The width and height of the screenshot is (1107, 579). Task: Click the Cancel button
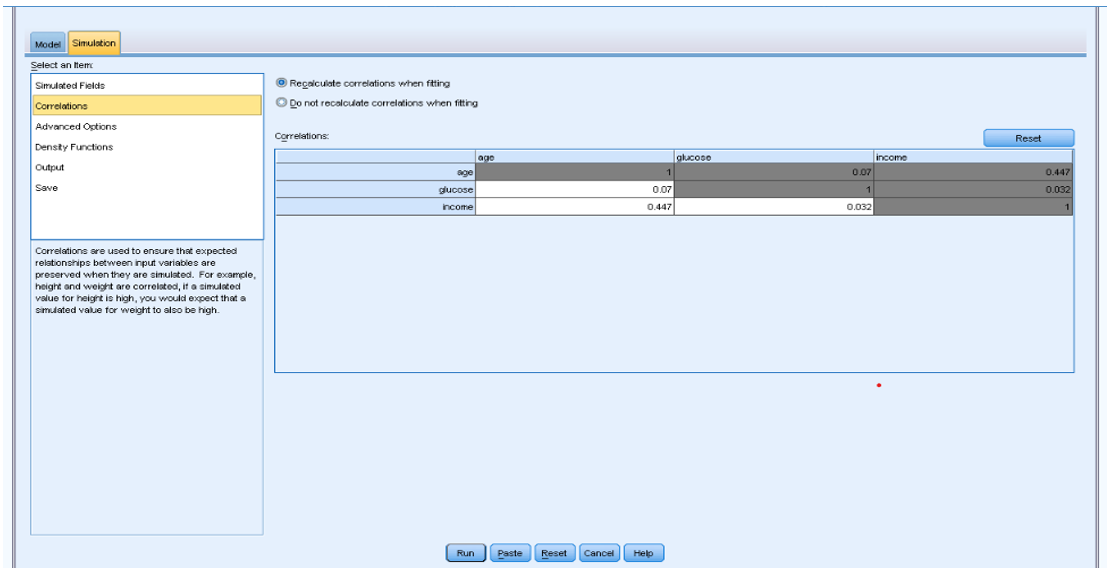click(x=599, y=552)
